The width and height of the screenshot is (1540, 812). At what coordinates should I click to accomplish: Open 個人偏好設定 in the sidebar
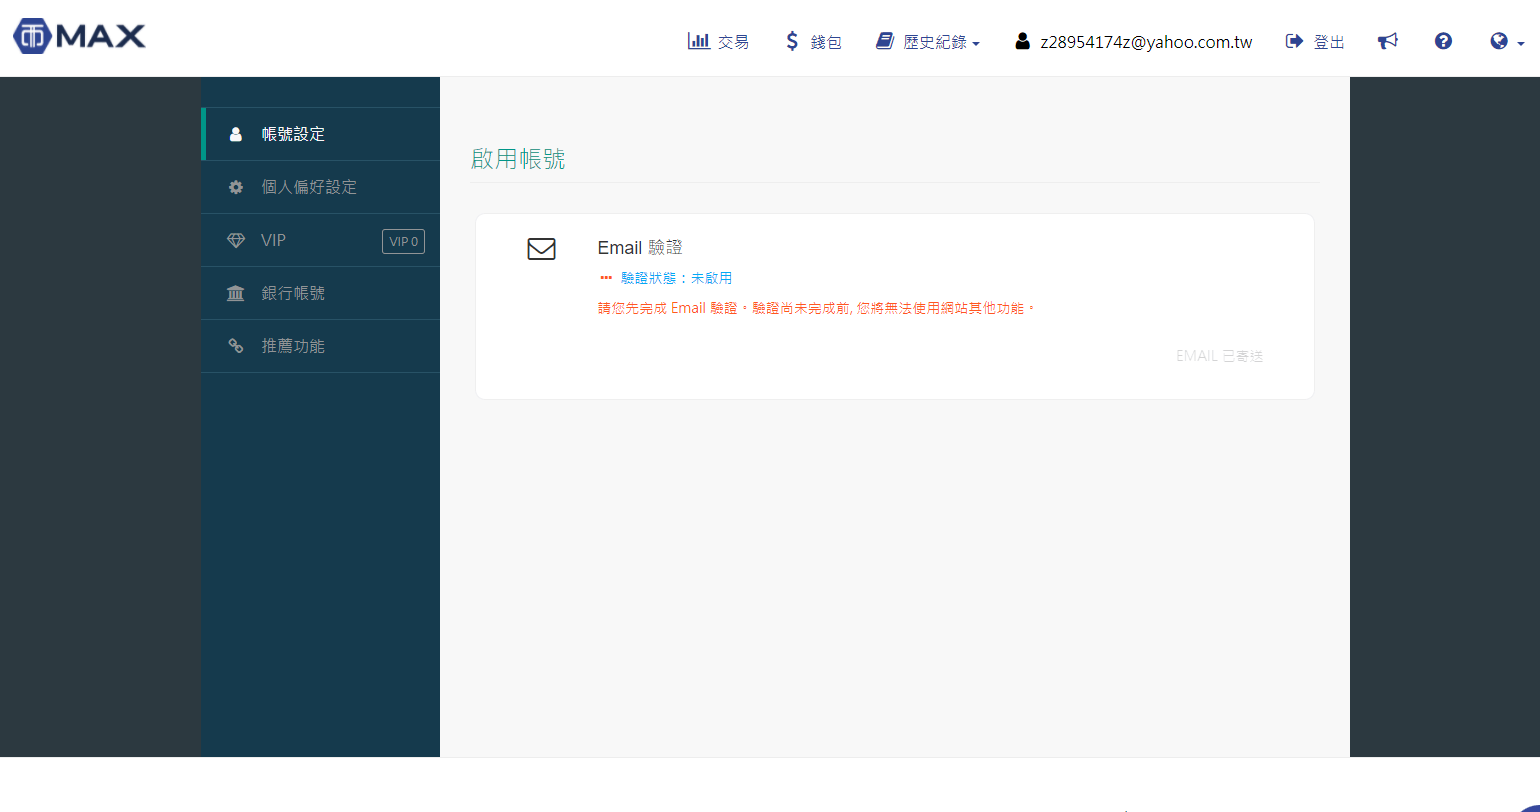(309, 187)
